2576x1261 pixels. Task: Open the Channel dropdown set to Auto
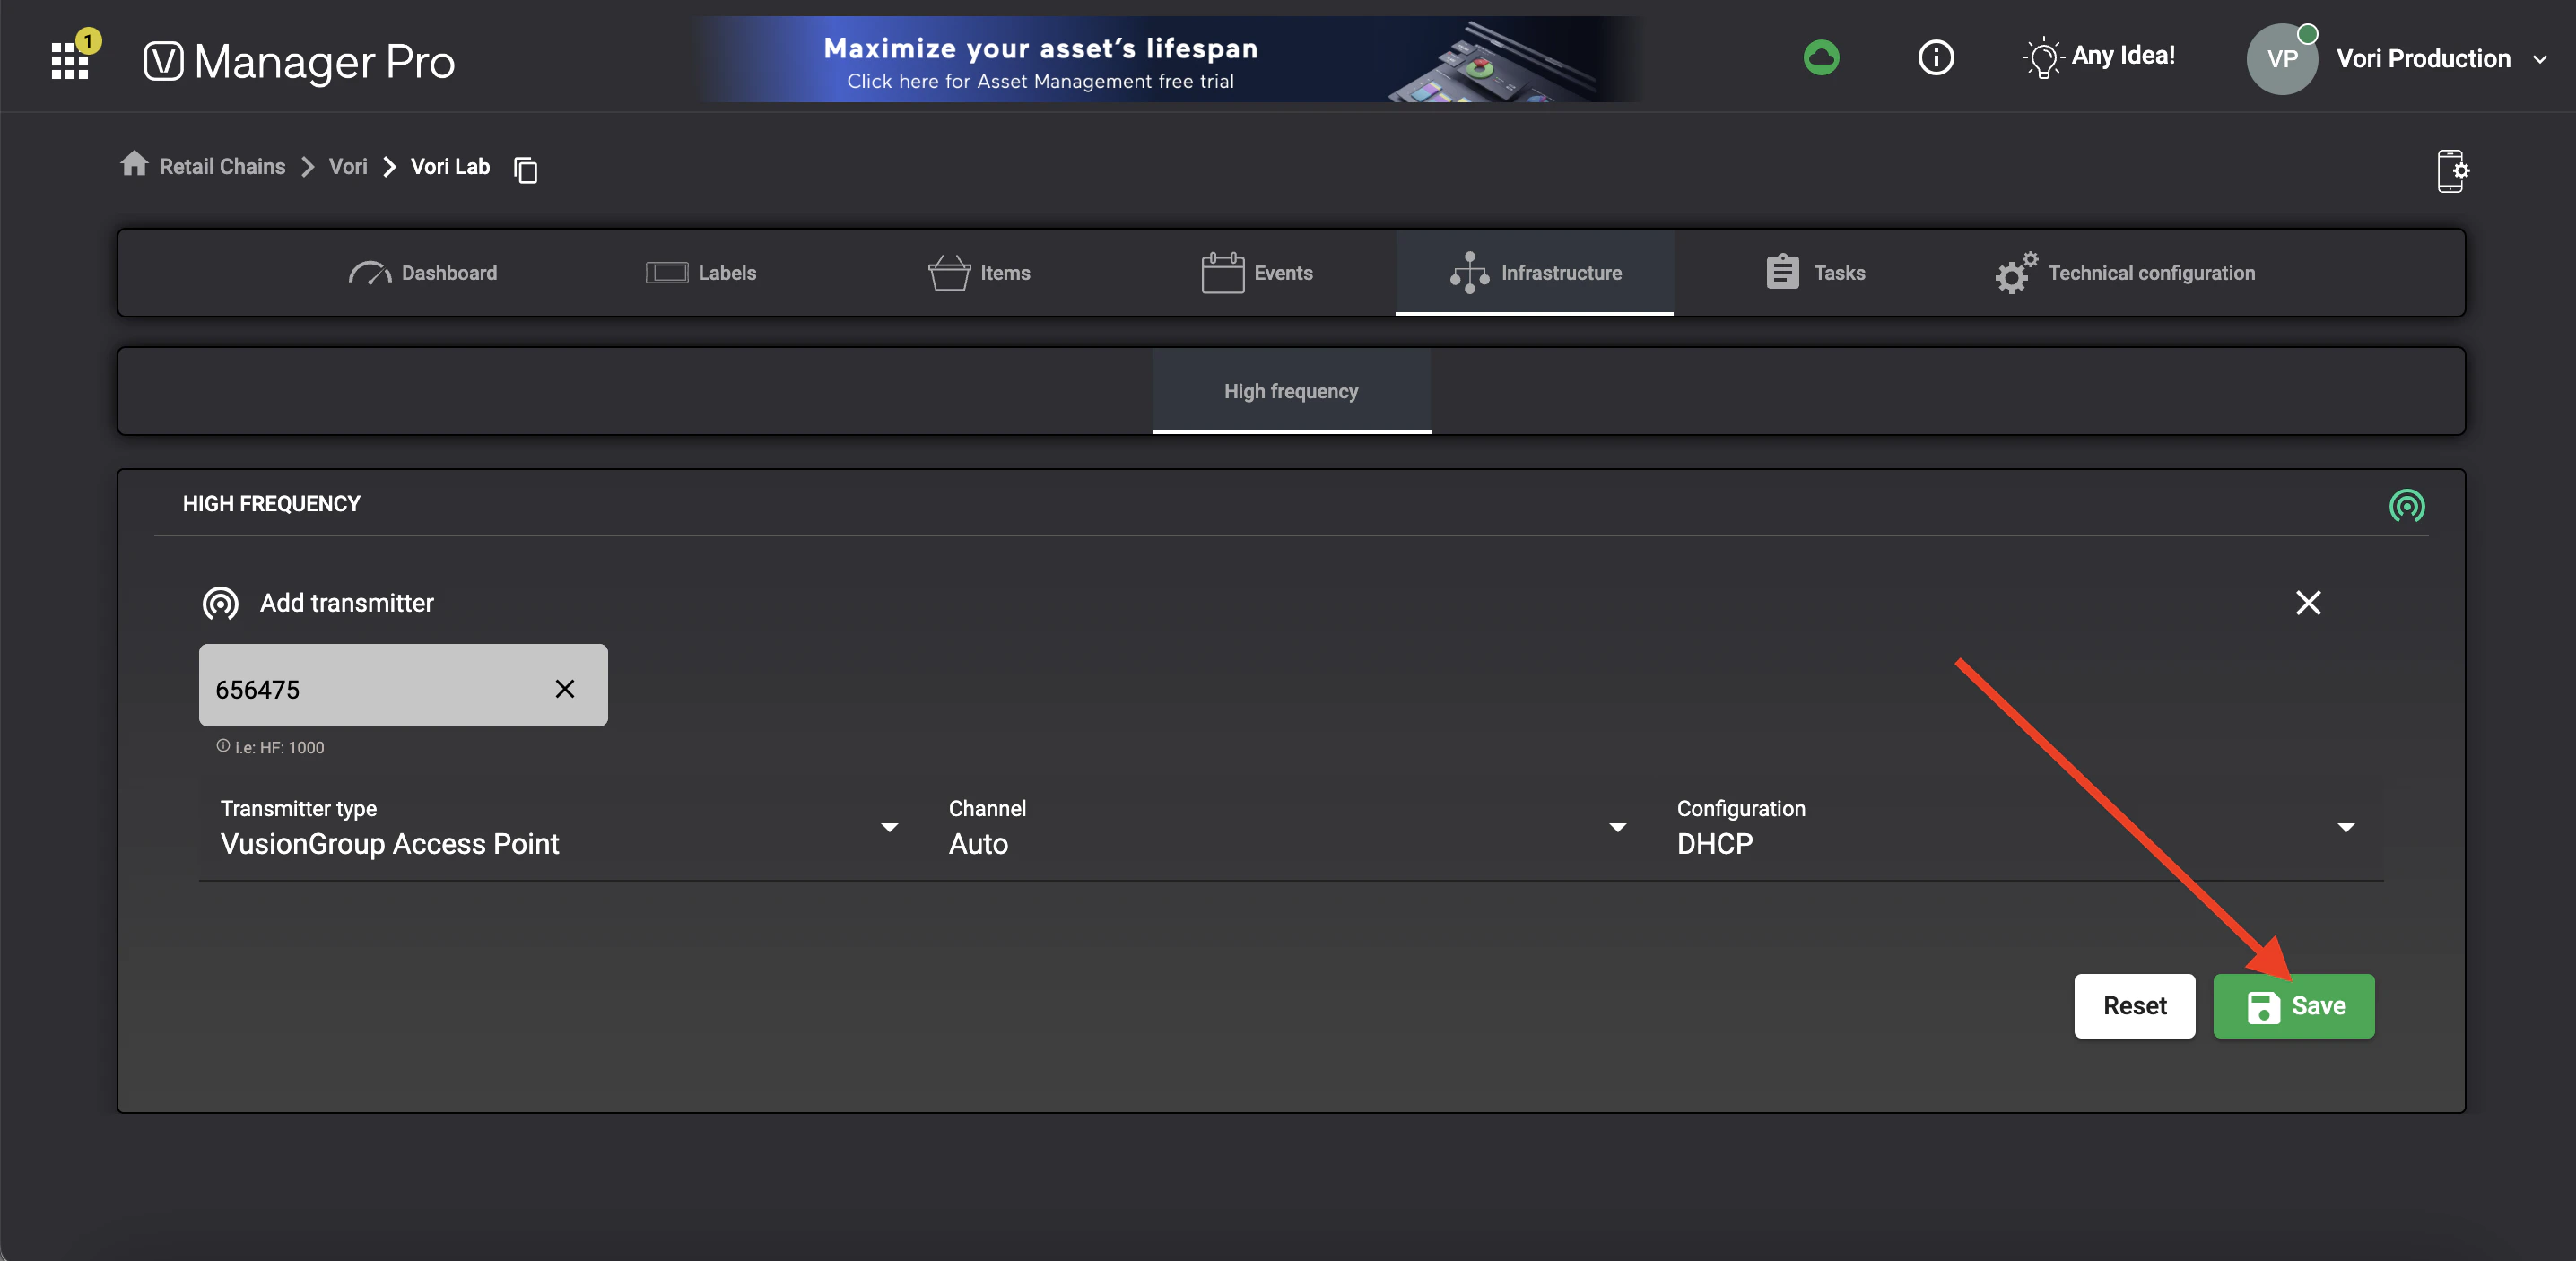pos(1617,828)
